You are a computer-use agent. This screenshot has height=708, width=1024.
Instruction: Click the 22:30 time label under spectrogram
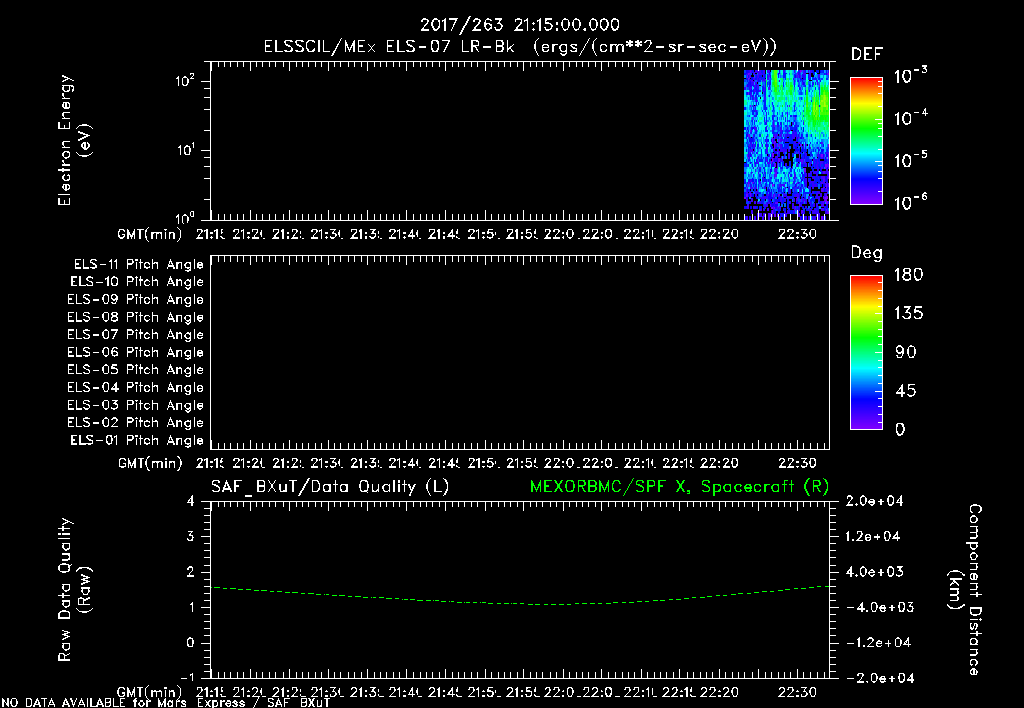click(797, 234)
